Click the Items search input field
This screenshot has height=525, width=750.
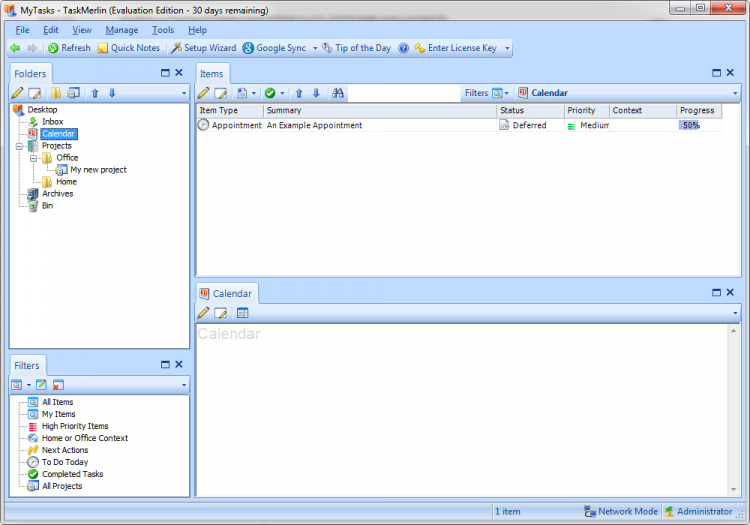point(404,93)
